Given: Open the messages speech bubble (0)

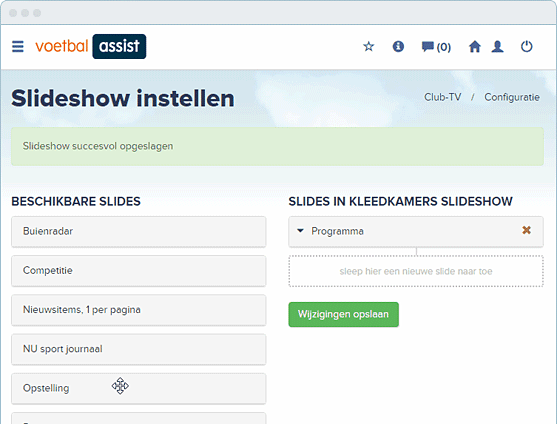Looking at the screenshot, I should pos(436,47).
